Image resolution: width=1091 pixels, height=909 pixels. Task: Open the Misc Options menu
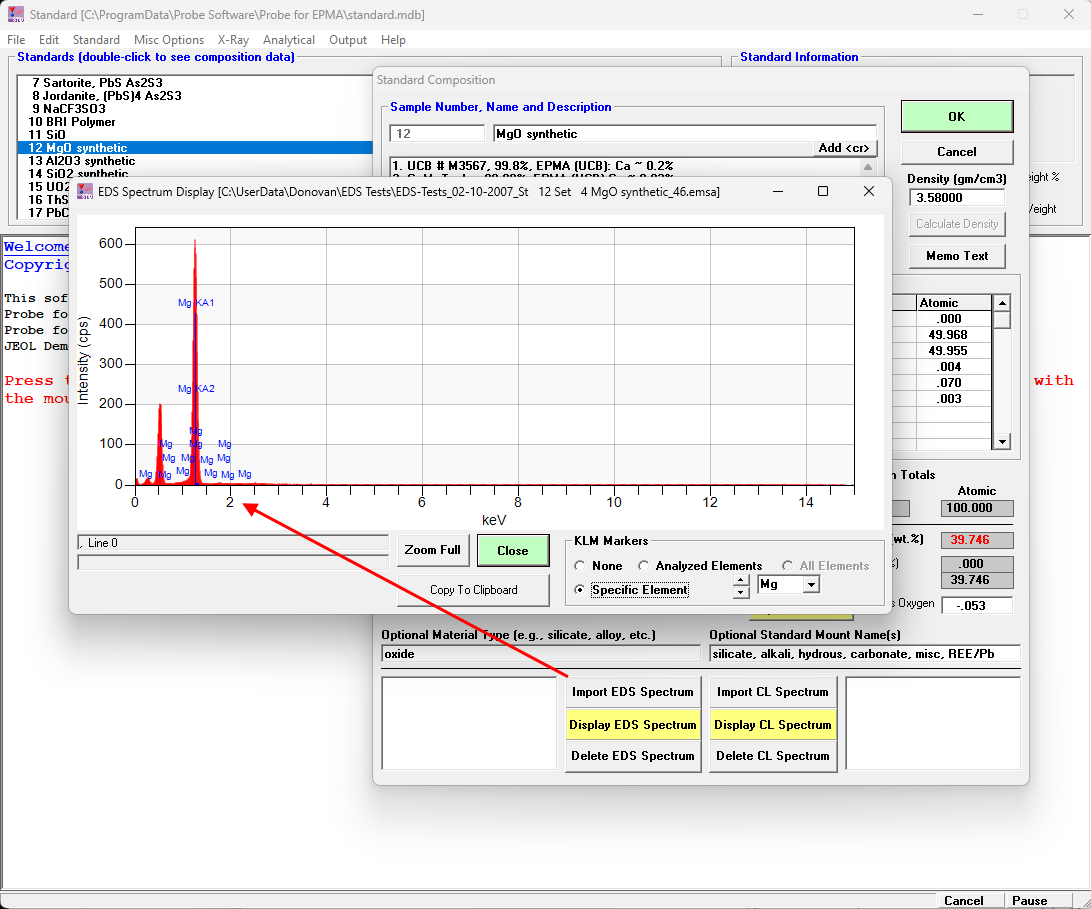tap(169, 40)
